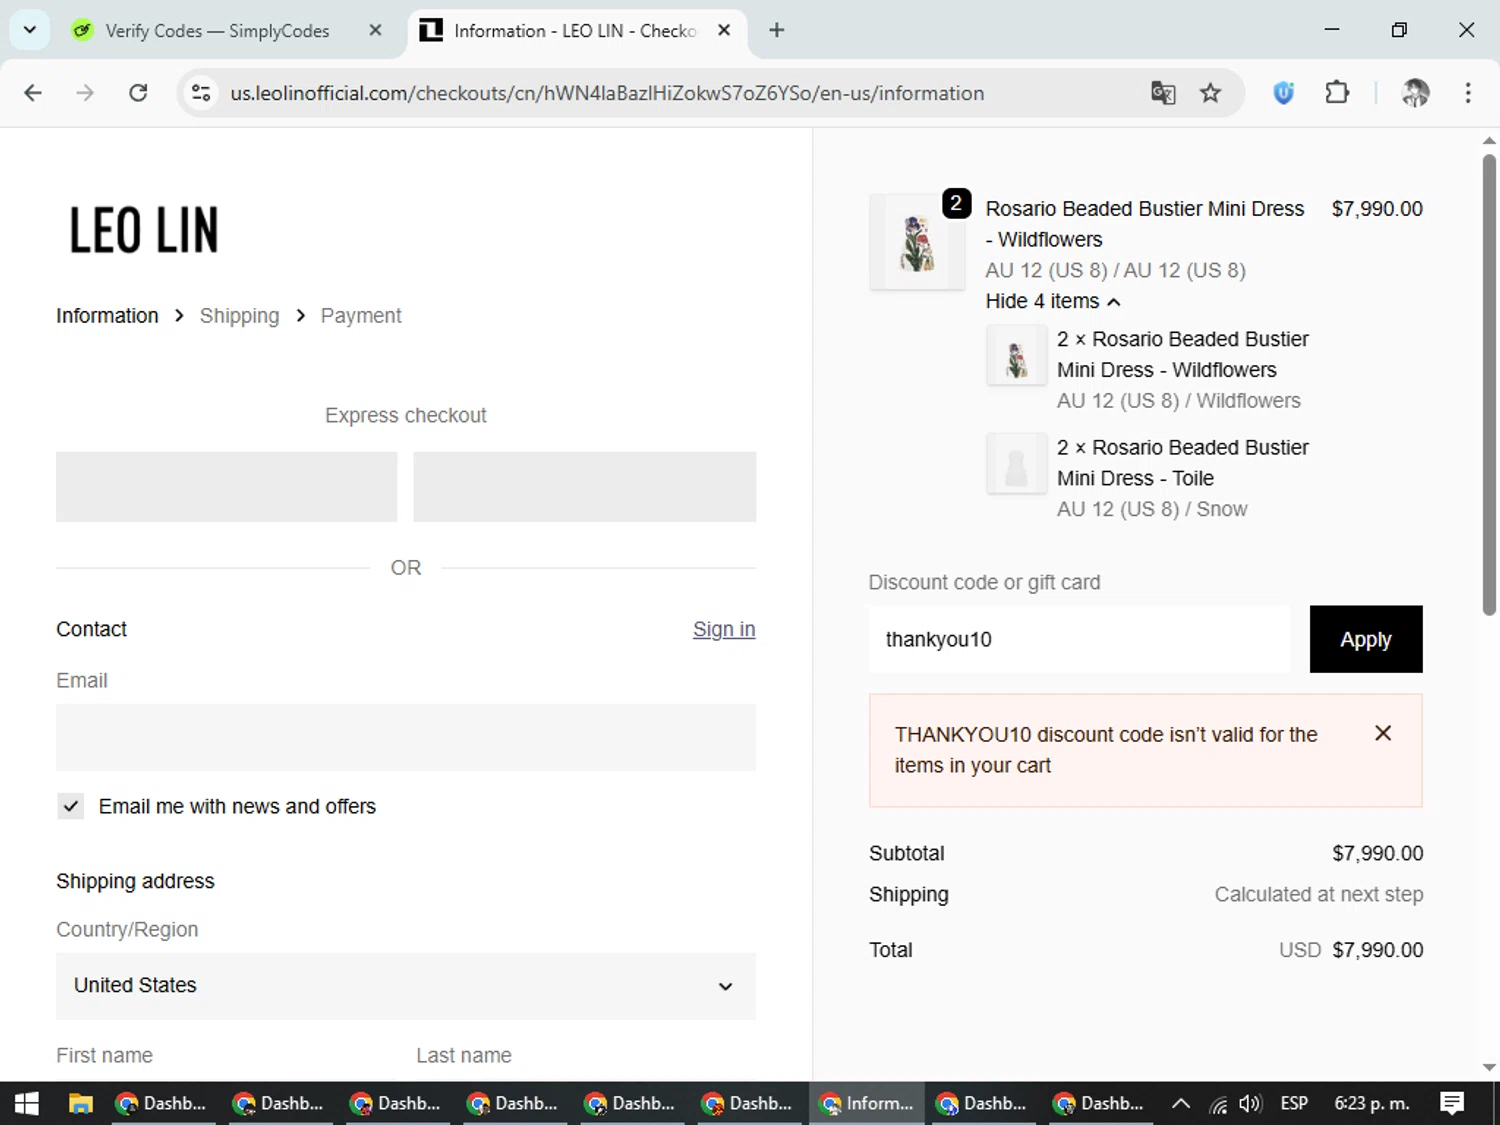Click the scrollbar down arrow
Image resolution: width=1500 pixels, height=1125 pixels.
[x=1489, y=1067]
